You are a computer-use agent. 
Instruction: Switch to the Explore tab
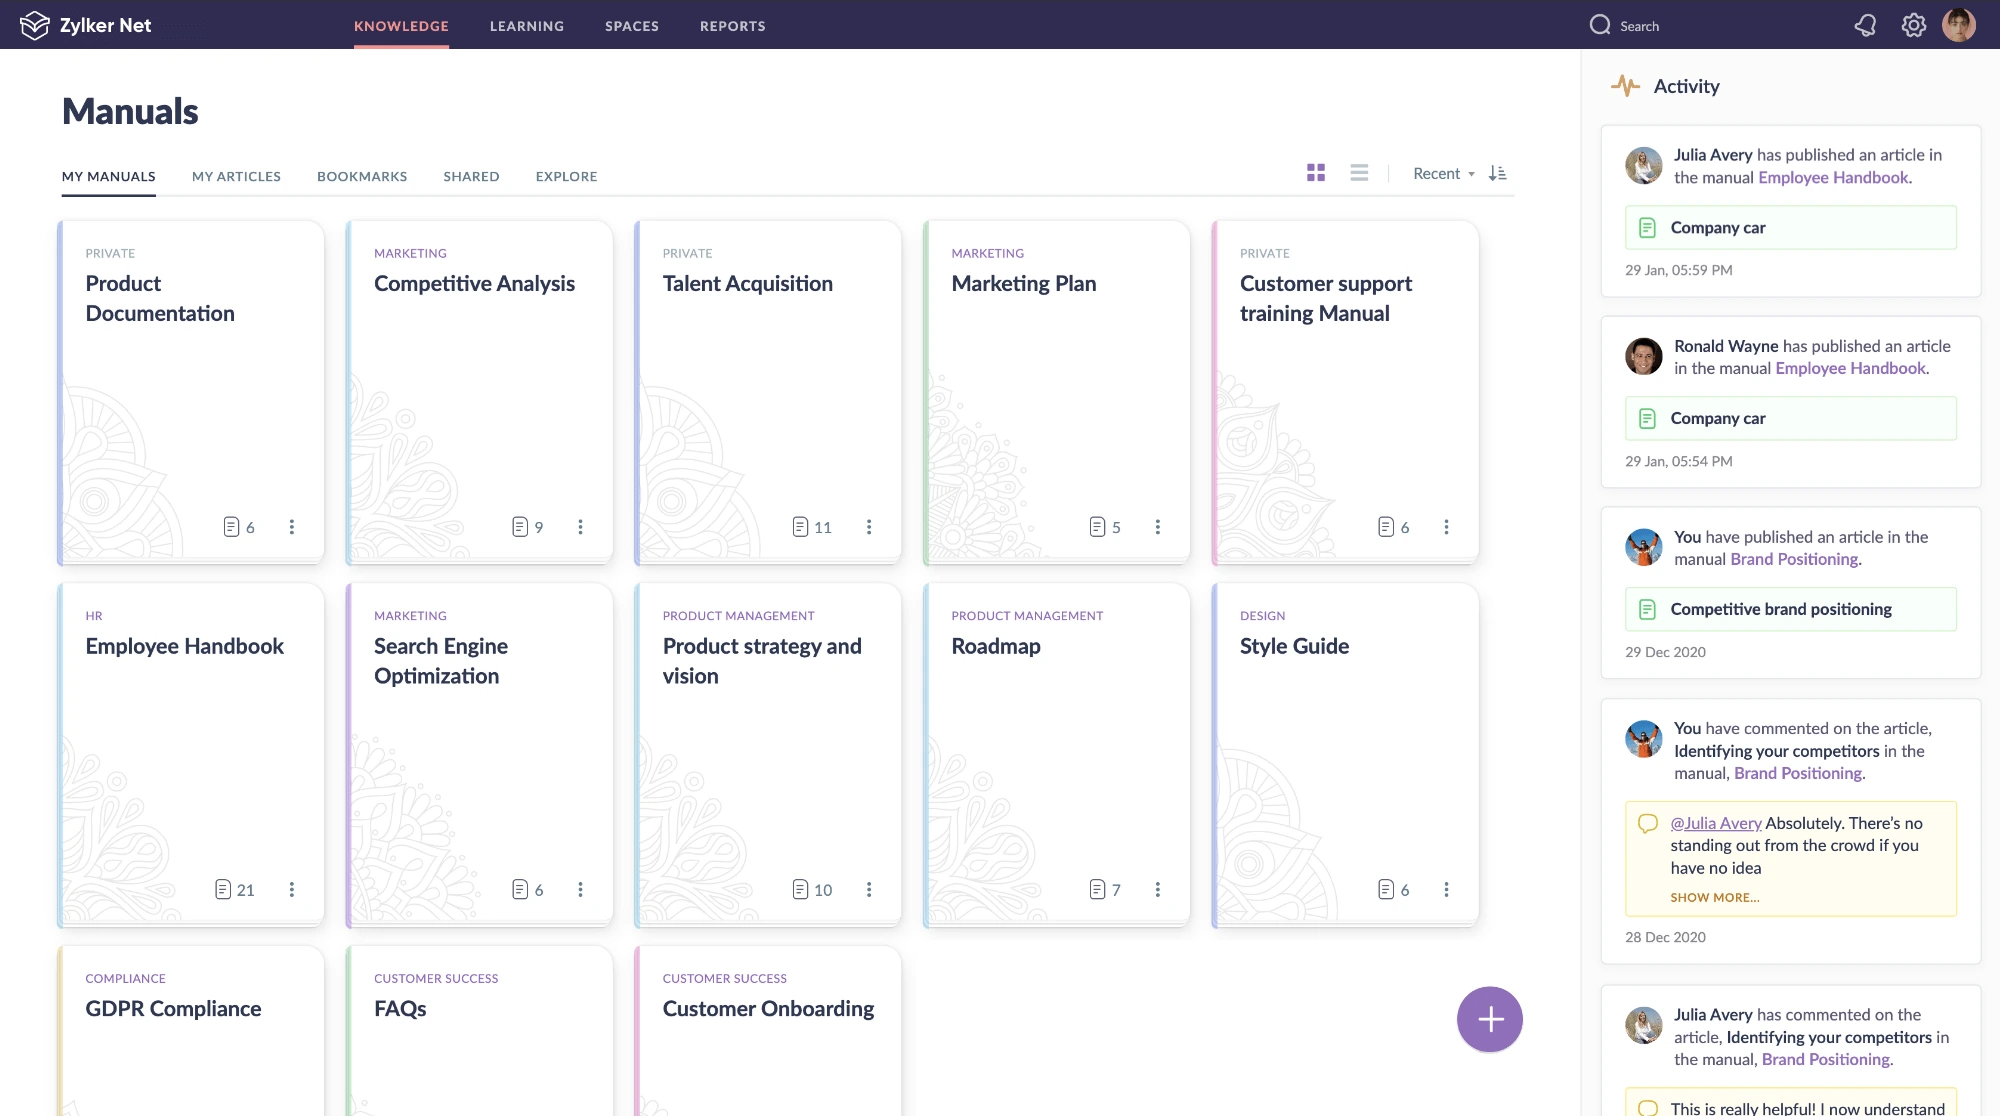point(566,176)
